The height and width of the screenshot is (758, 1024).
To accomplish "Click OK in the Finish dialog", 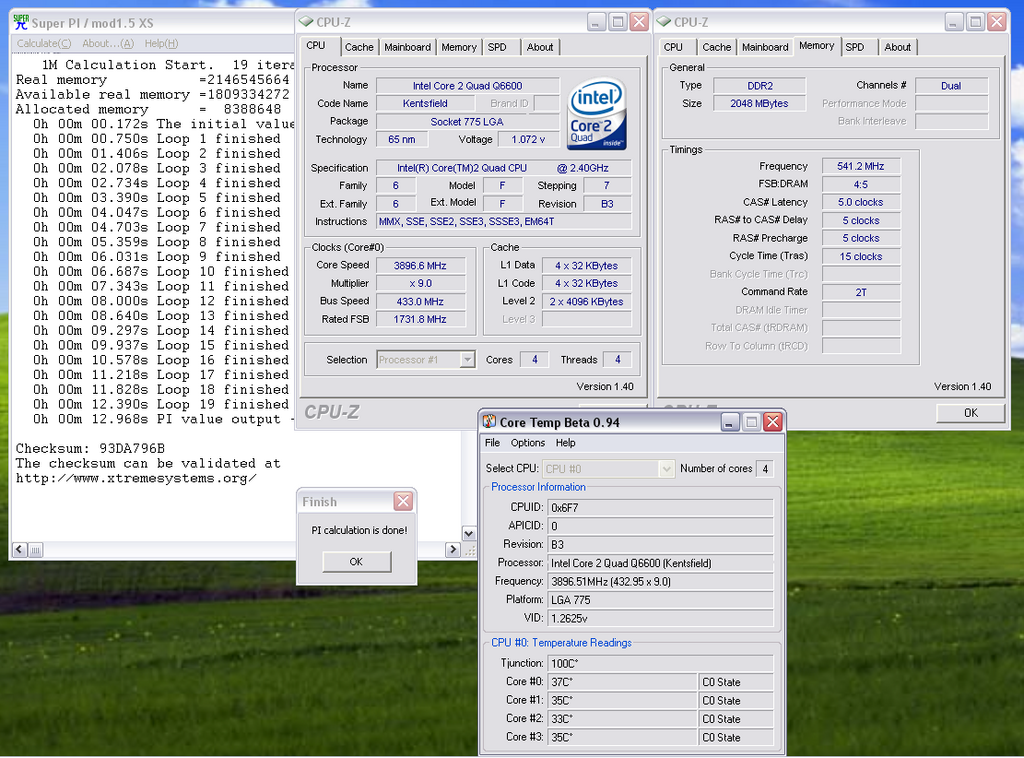I will [x=356, y=561].
